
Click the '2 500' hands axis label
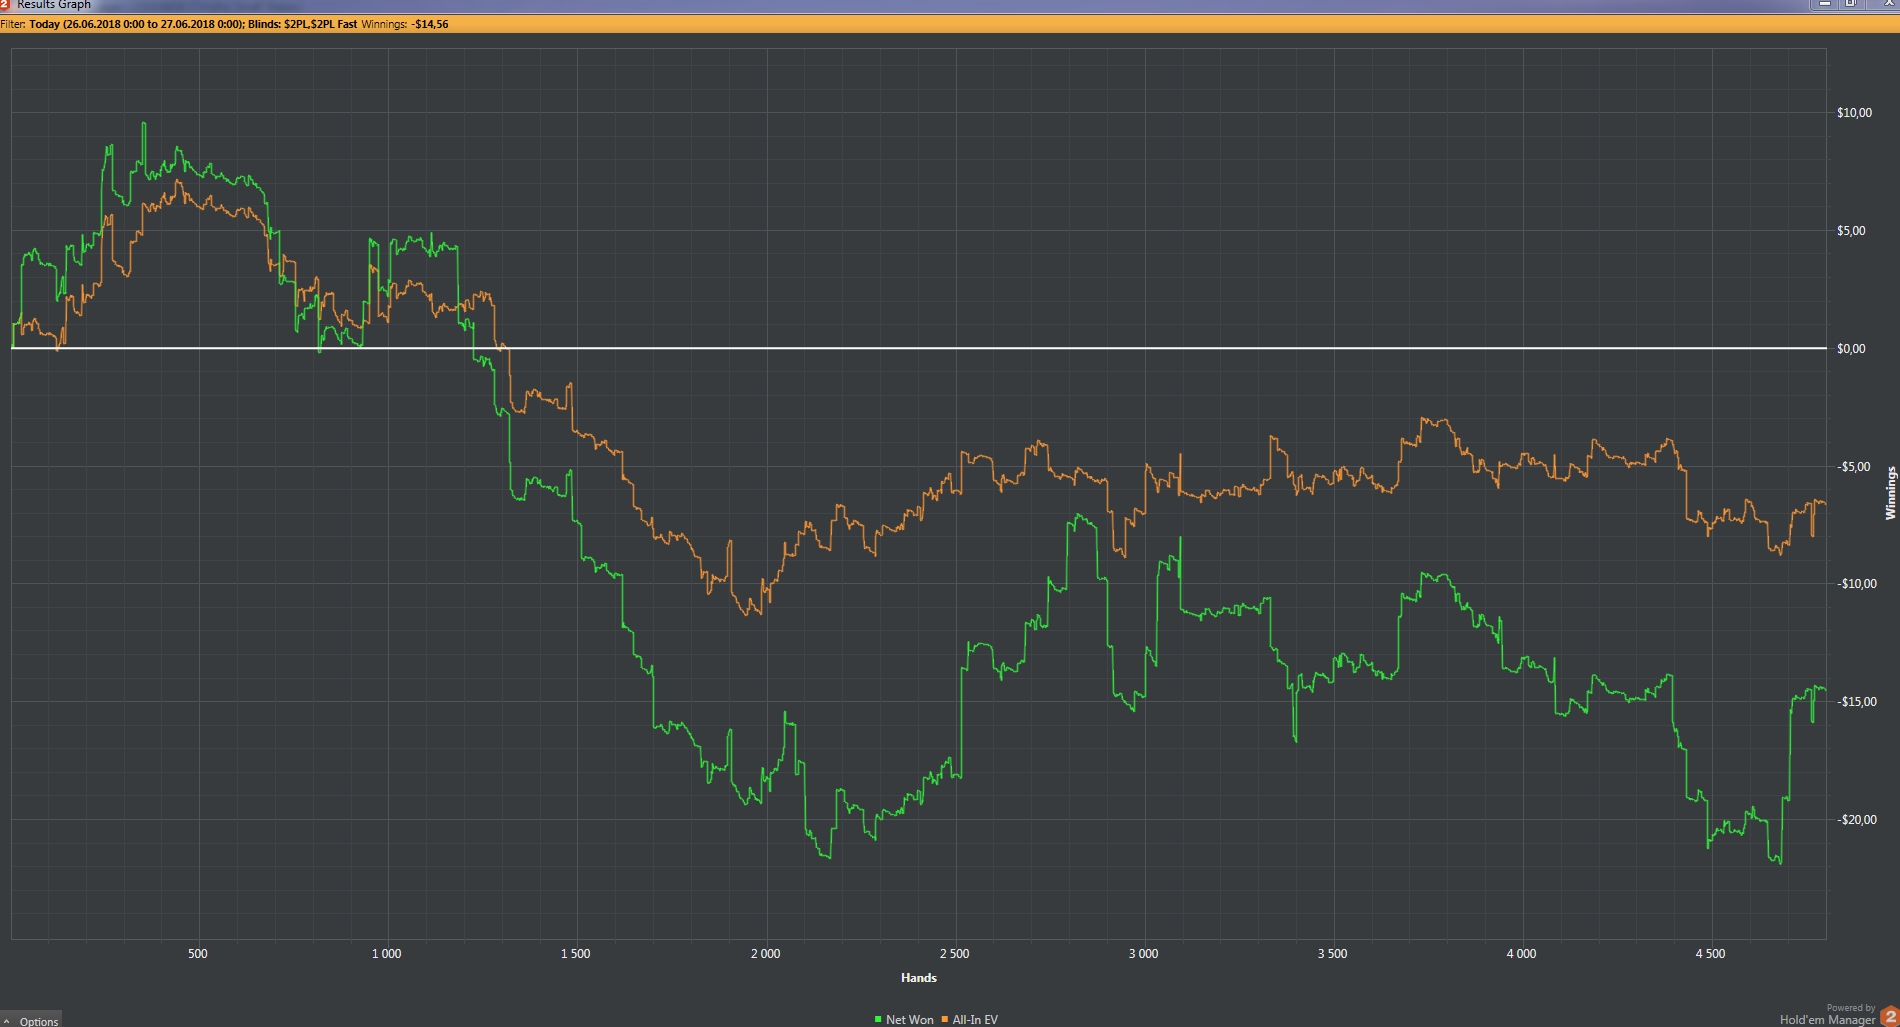pos(955,954)
